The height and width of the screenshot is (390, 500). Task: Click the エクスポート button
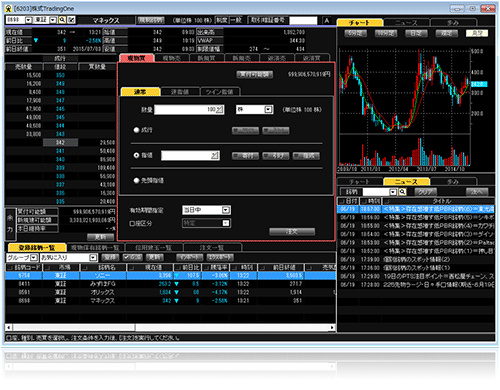(x=220, y=257)
